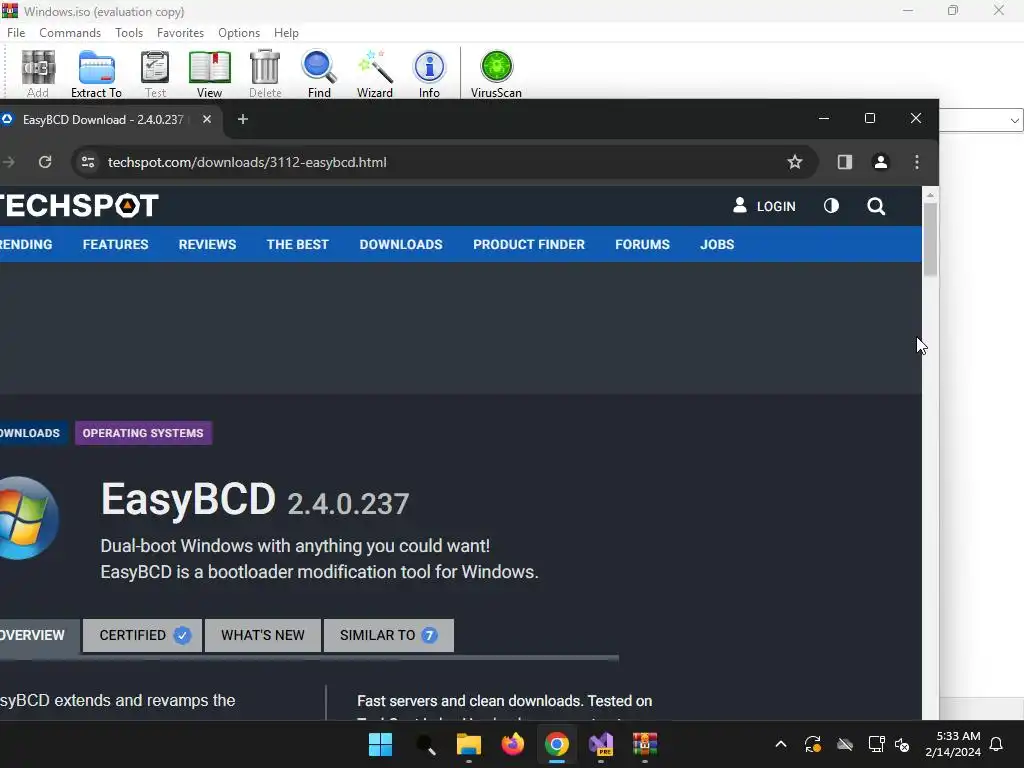Open JOBS nav link

[717, 244]
